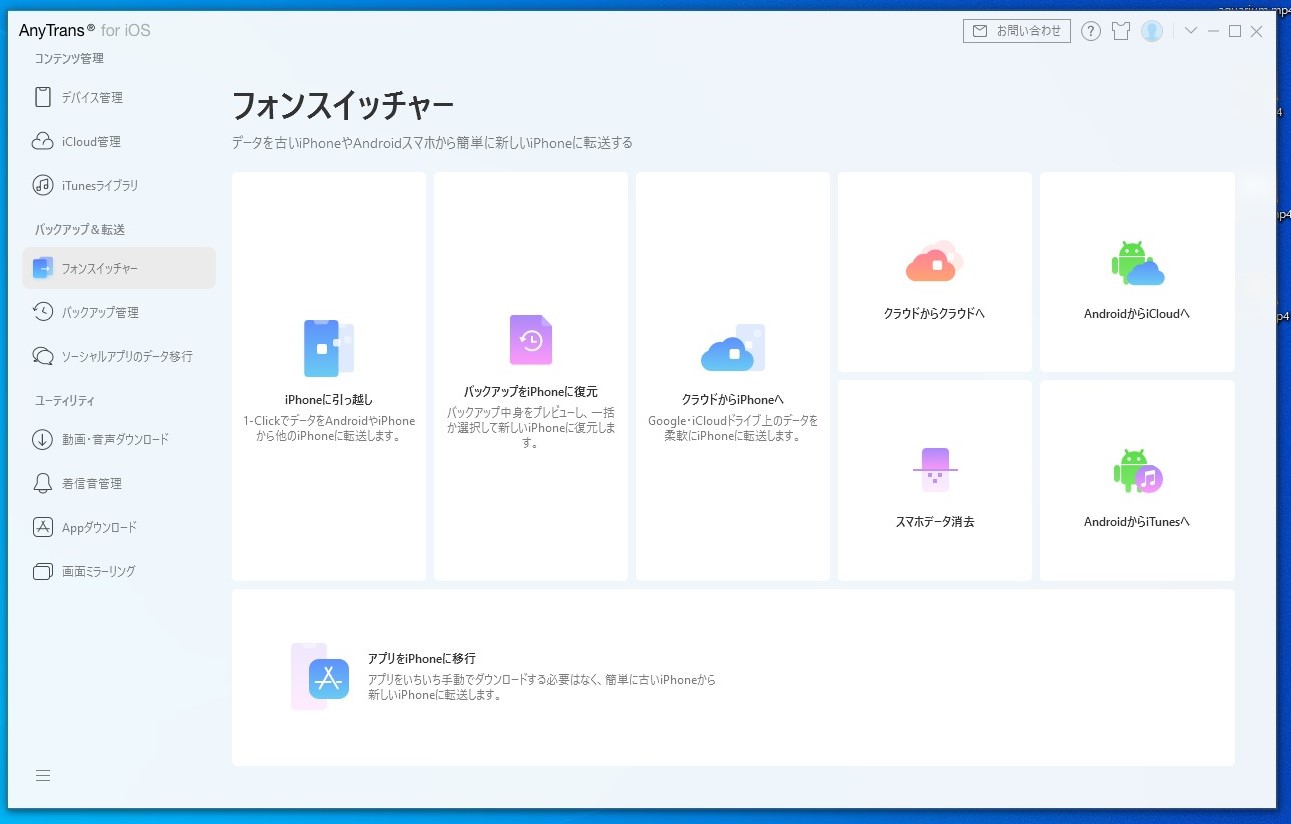The width and height of the screenshot is (1291, 824).
Task: Click the 動画・音声ダウンロード download icon
Action: tap(42, 439)
